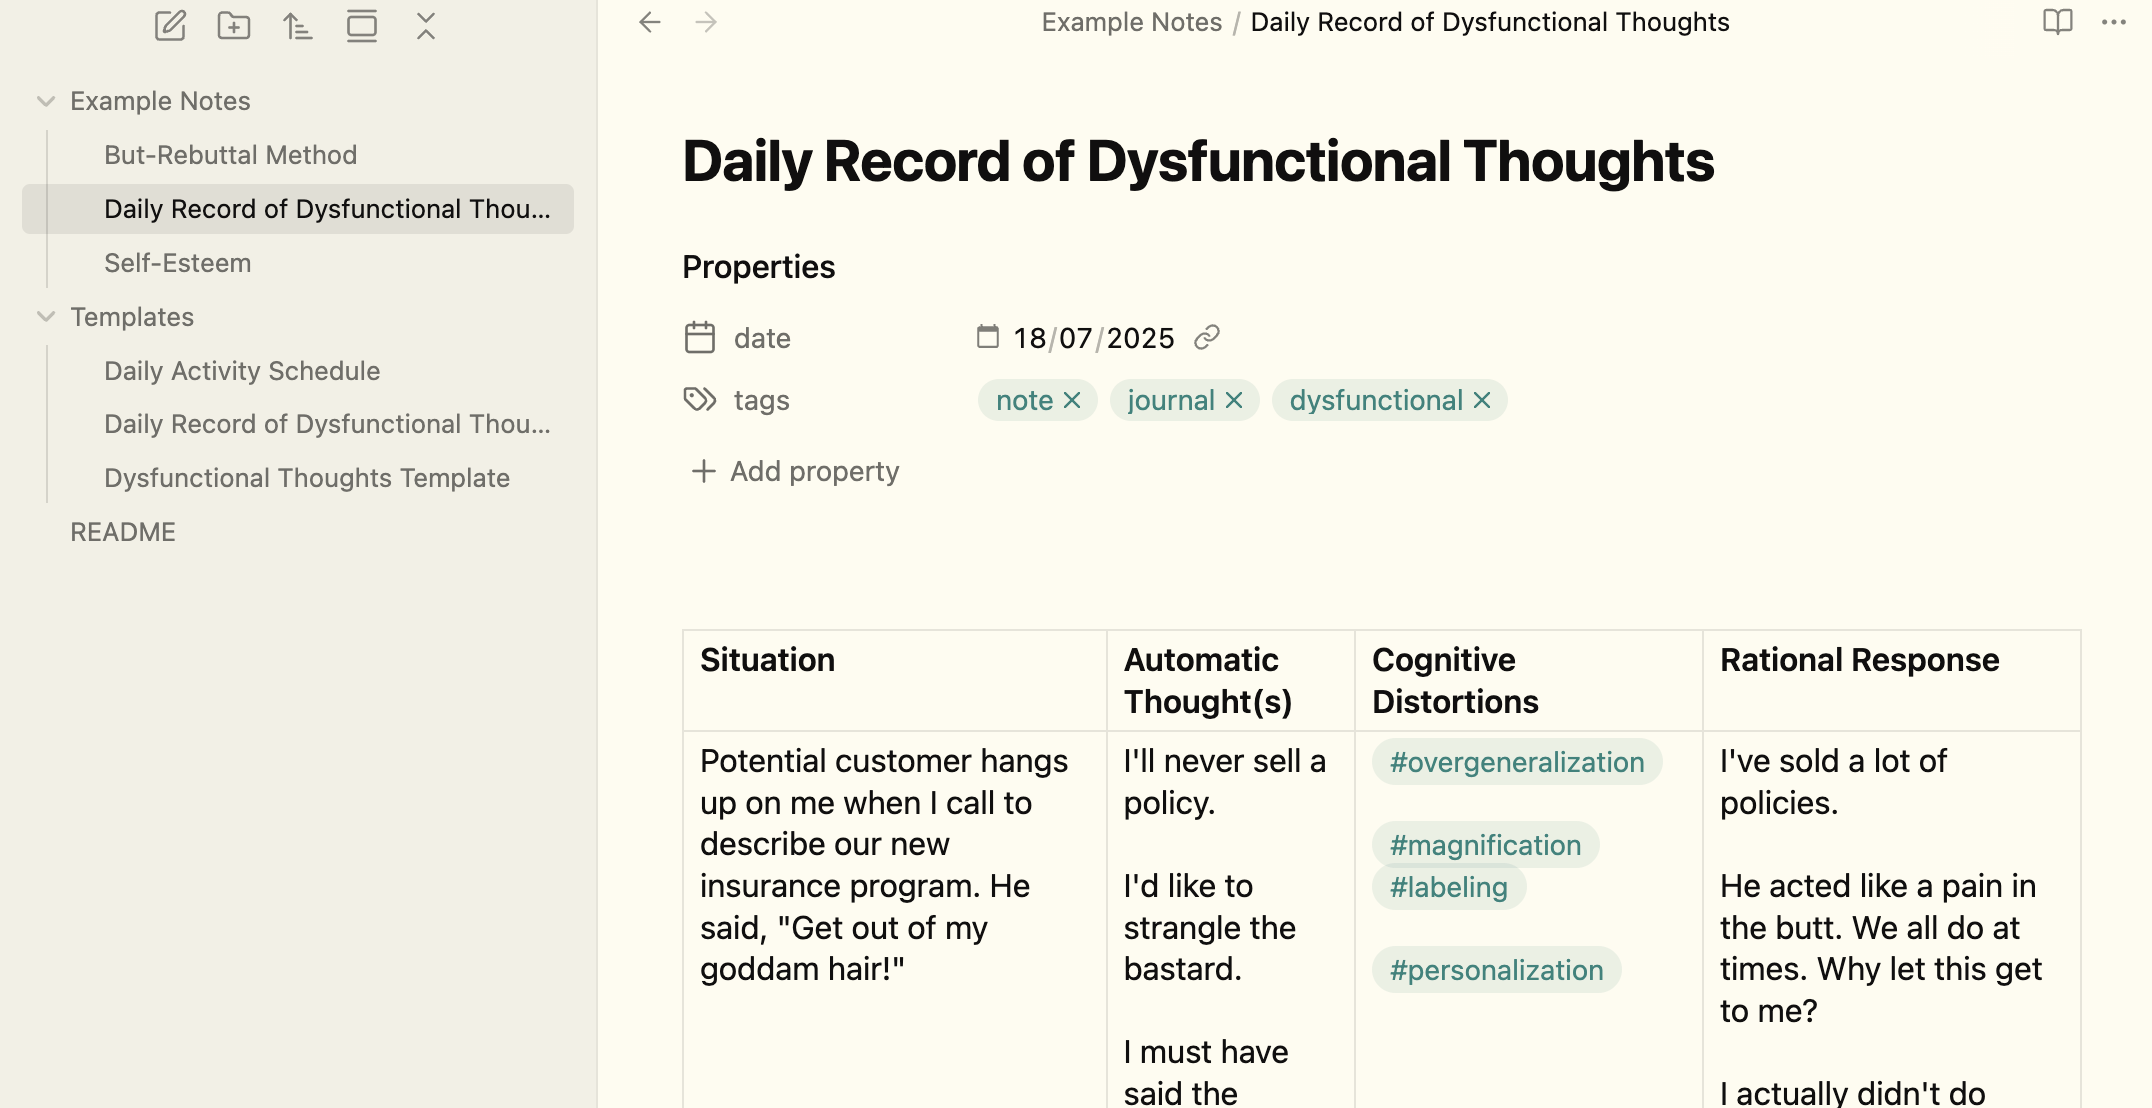Remove the note tag

click(x=1072, y=400)
